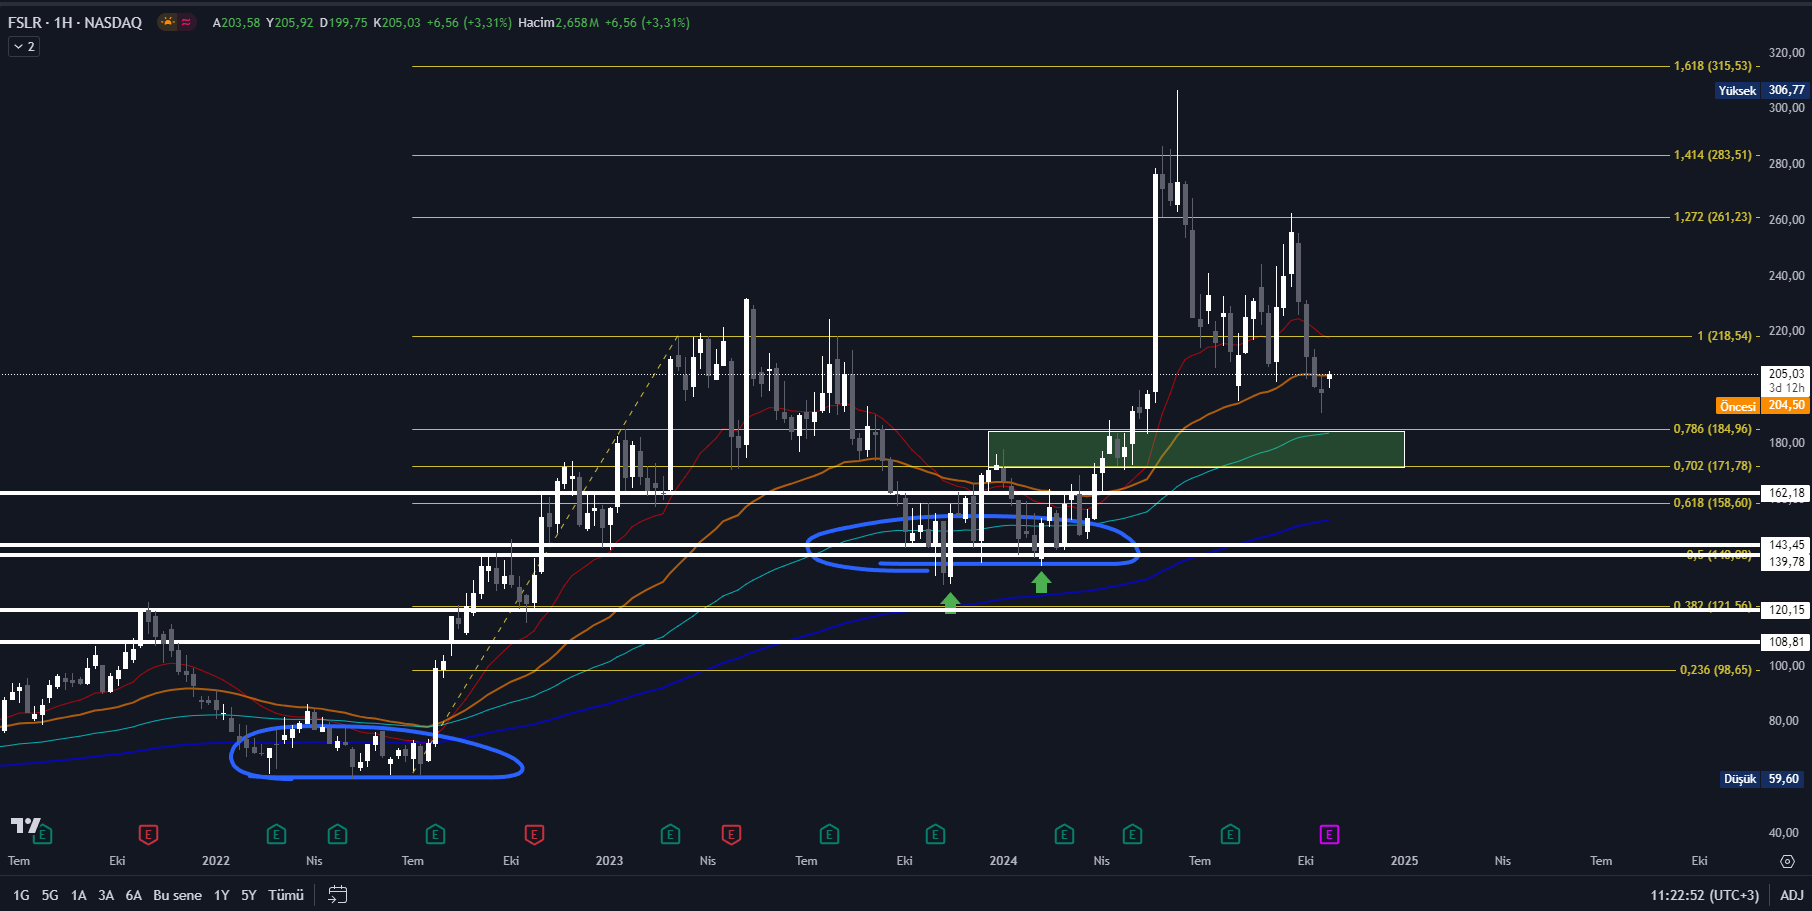Click the 143,45 horizontal line price label
This screenshot has width=1812, height=911.
point(1786,545)
